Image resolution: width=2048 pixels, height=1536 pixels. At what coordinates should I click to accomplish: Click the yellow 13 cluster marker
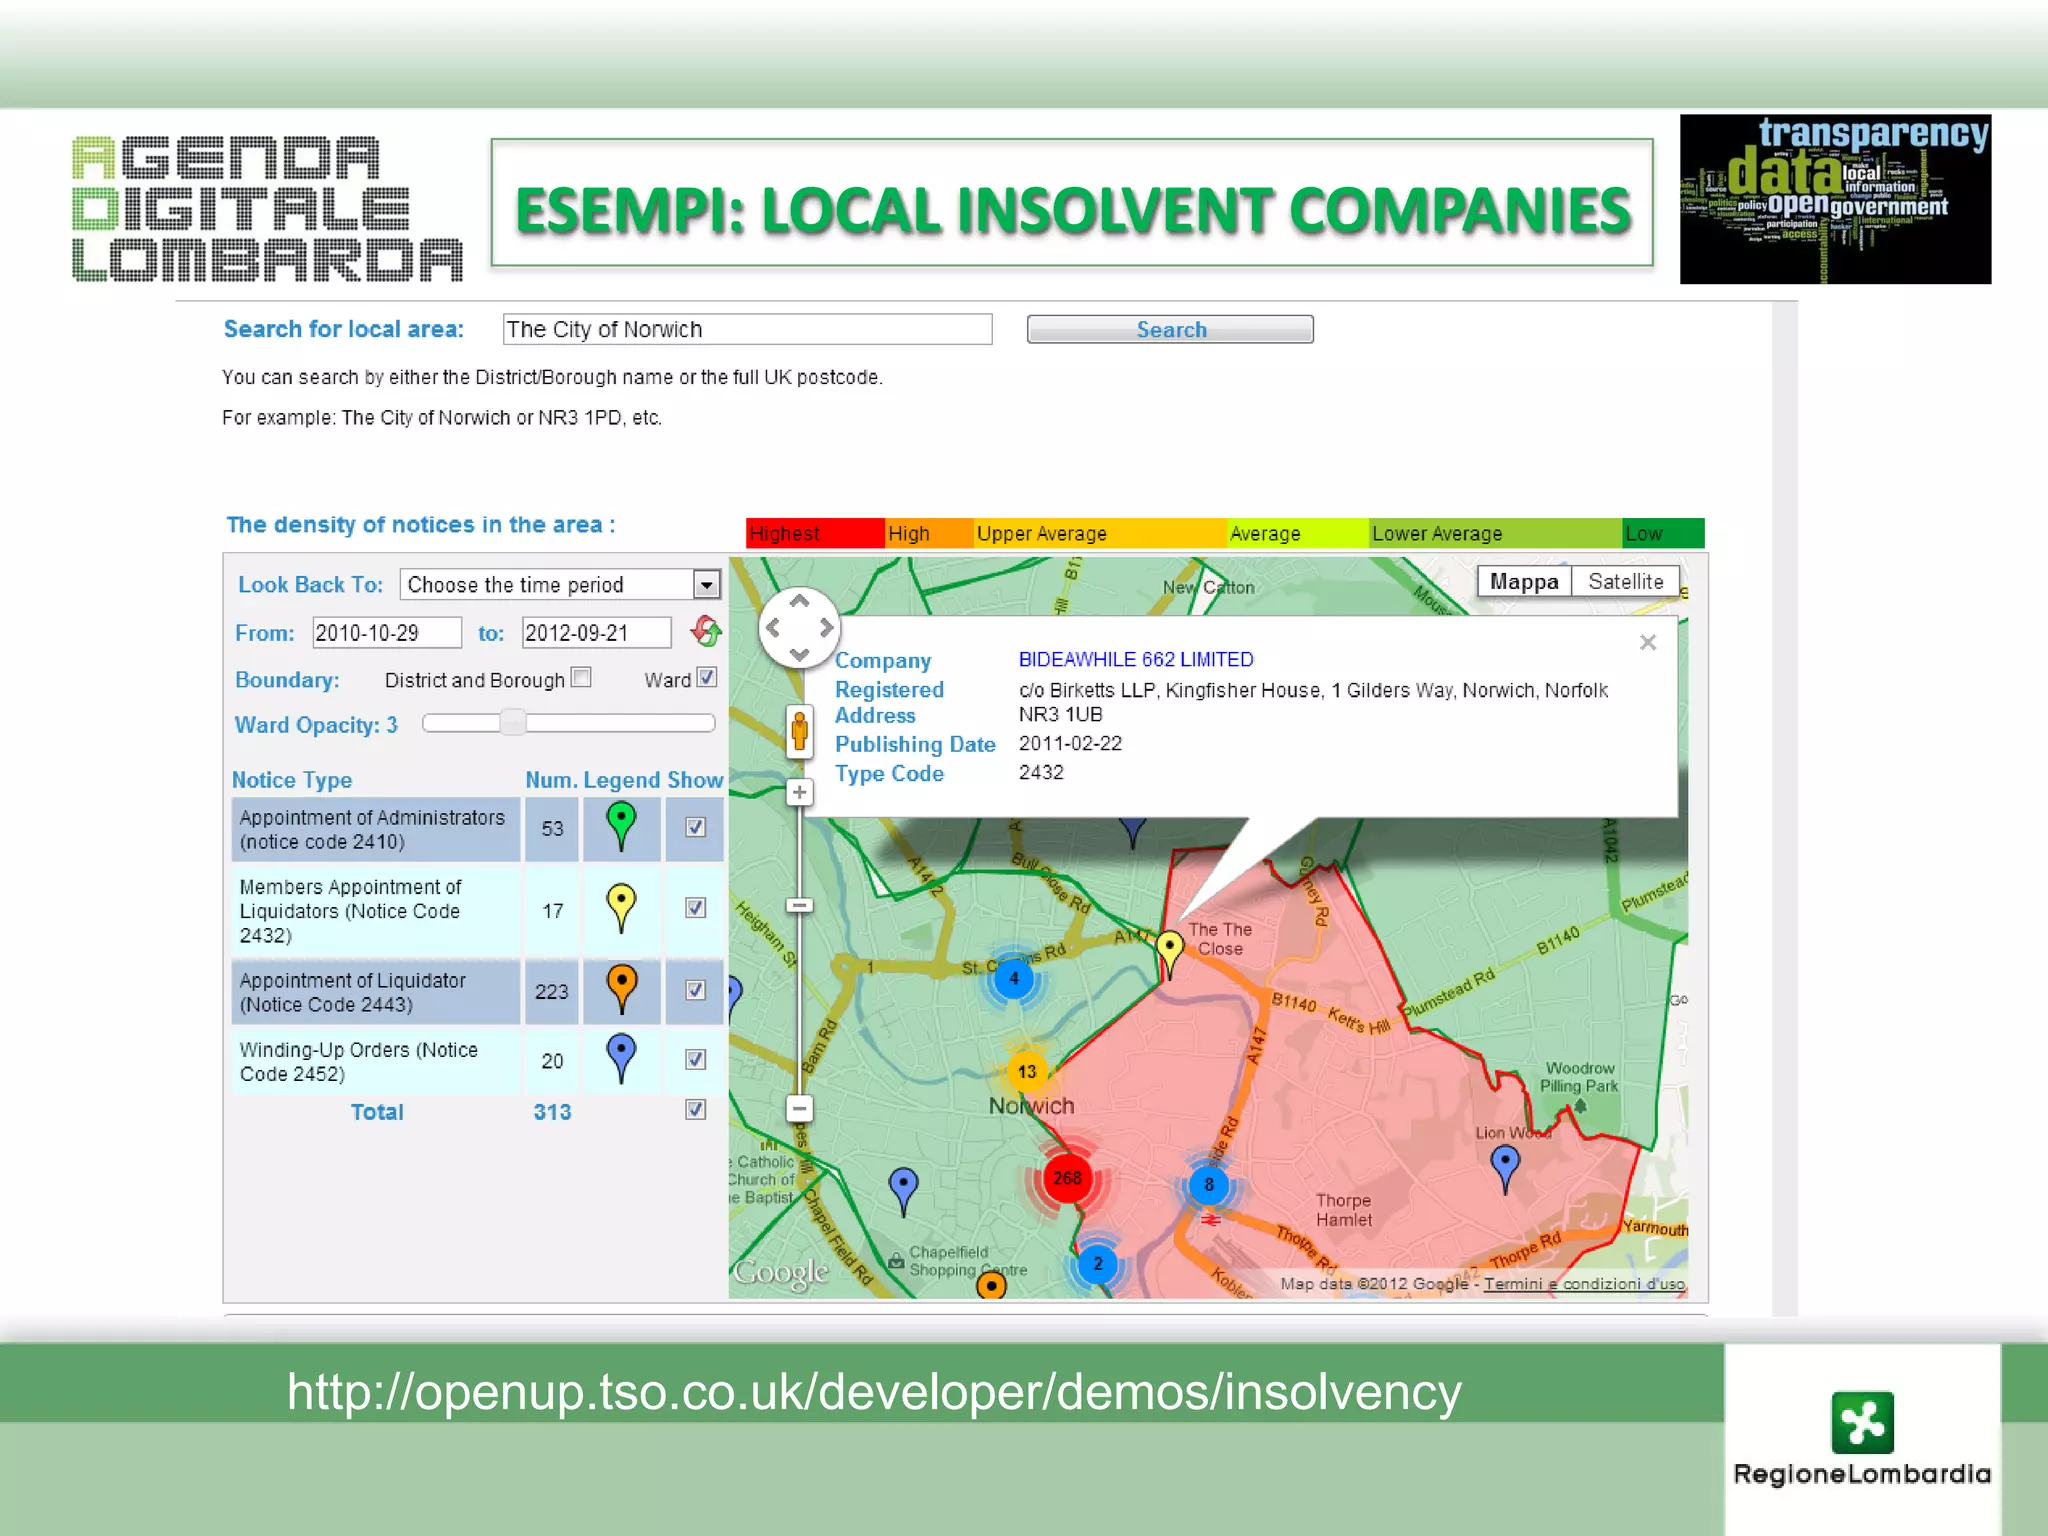[x=1027, y=1072]
